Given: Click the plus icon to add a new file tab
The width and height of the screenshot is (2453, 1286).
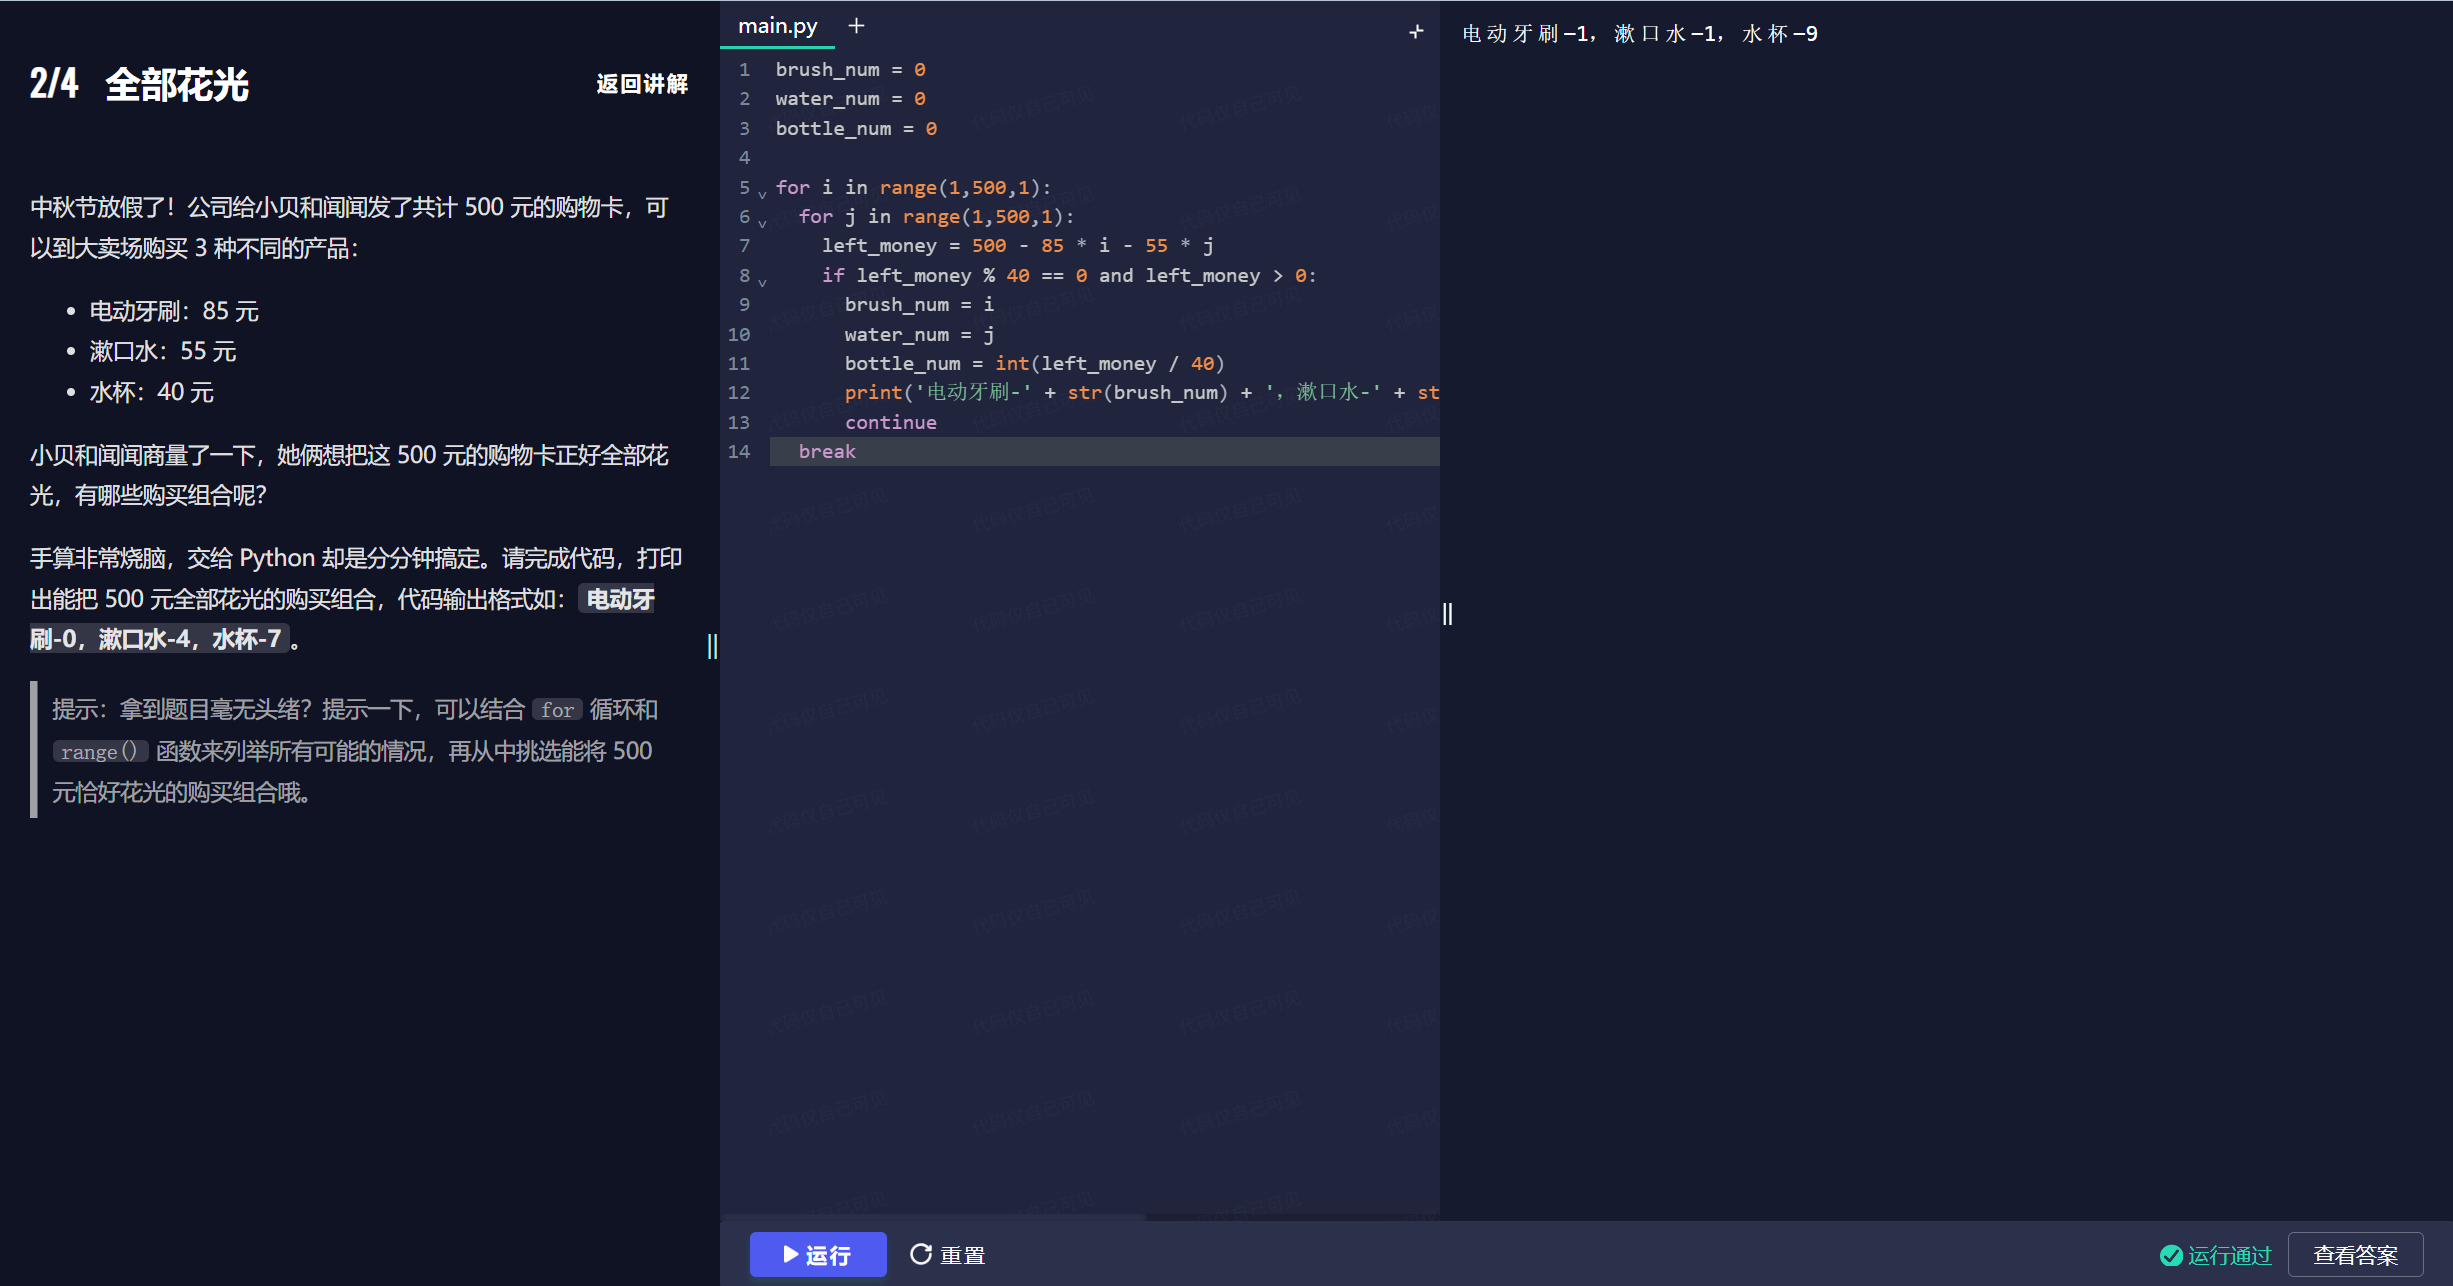Looking at the screenshot, I should pyautogui.click(x=856, y=26).
